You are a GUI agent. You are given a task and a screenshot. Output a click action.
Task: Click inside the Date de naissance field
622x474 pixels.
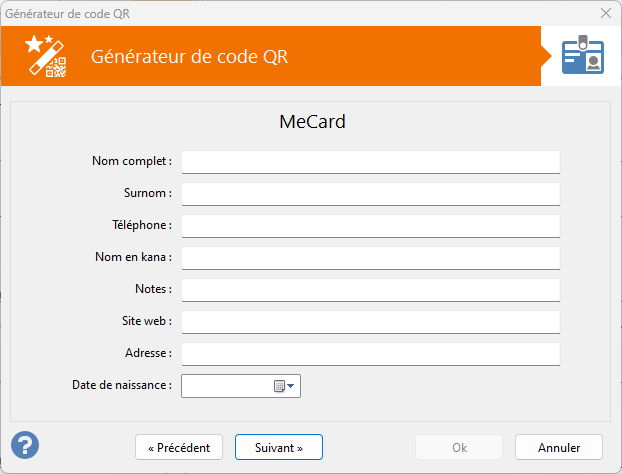point(227,386)
